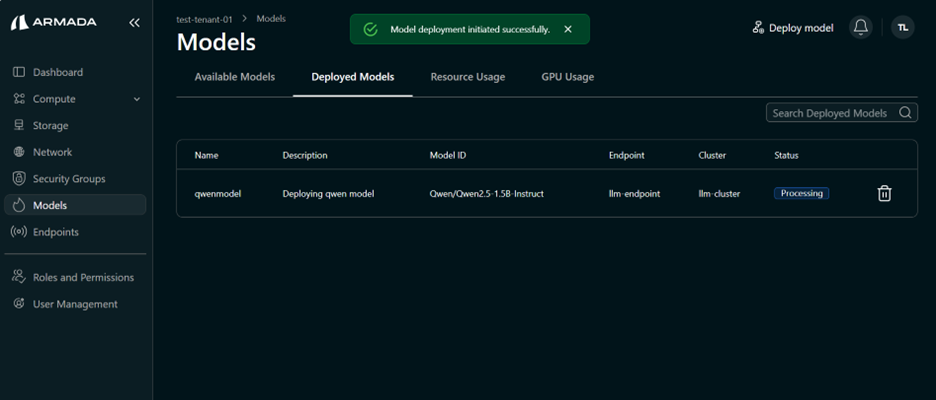The height and width of the screenshot is (400, 936).
Task: Open Endpoints page from sidebar
Action: (55, 232)
